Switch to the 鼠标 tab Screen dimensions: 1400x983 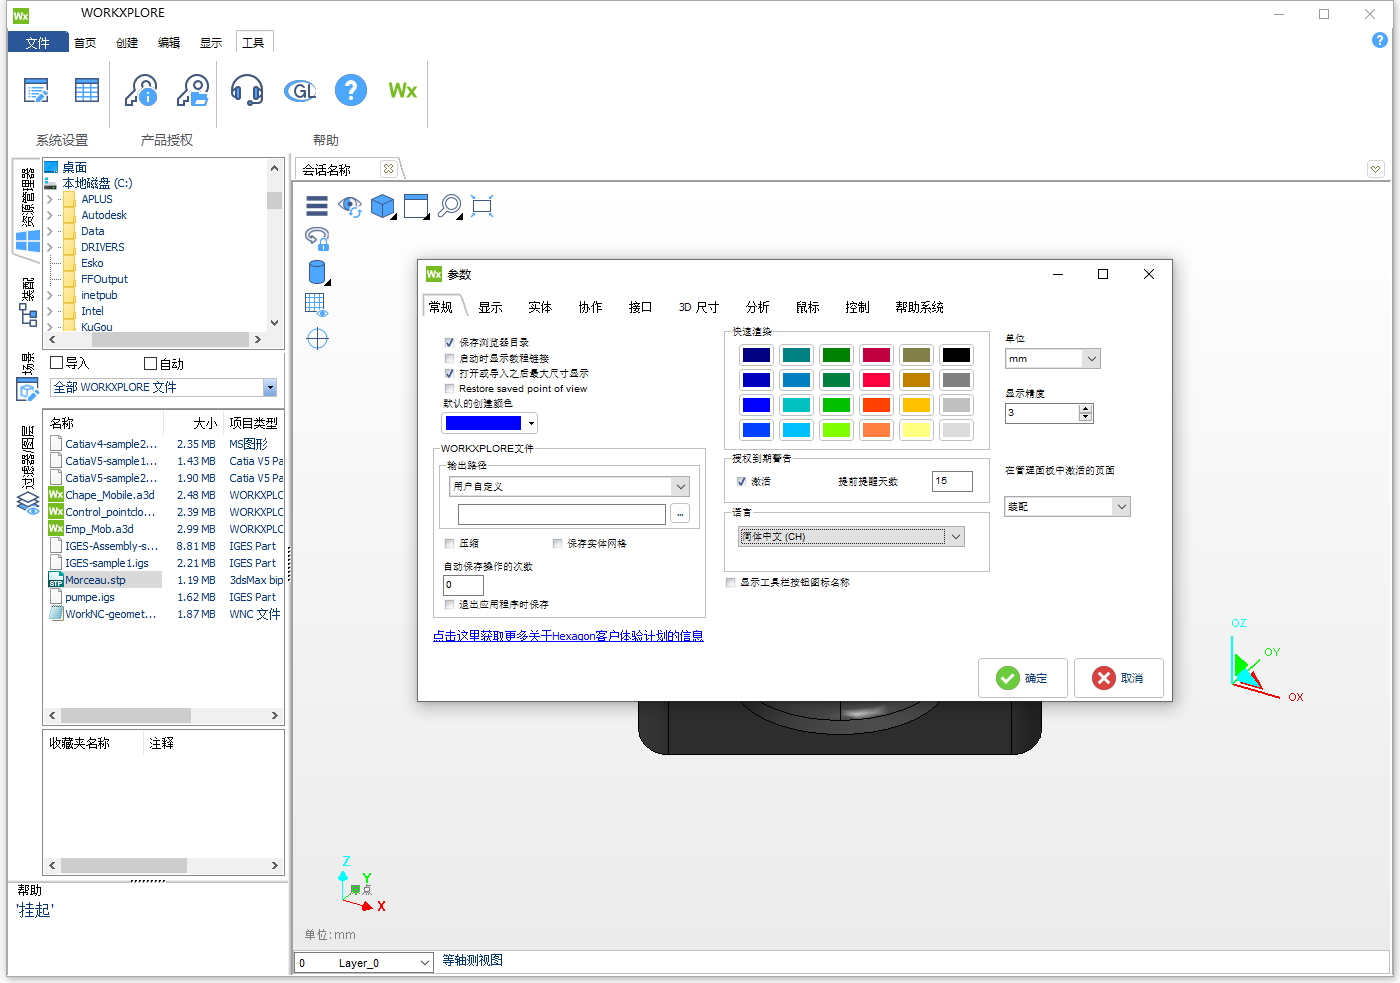[808, 307]
